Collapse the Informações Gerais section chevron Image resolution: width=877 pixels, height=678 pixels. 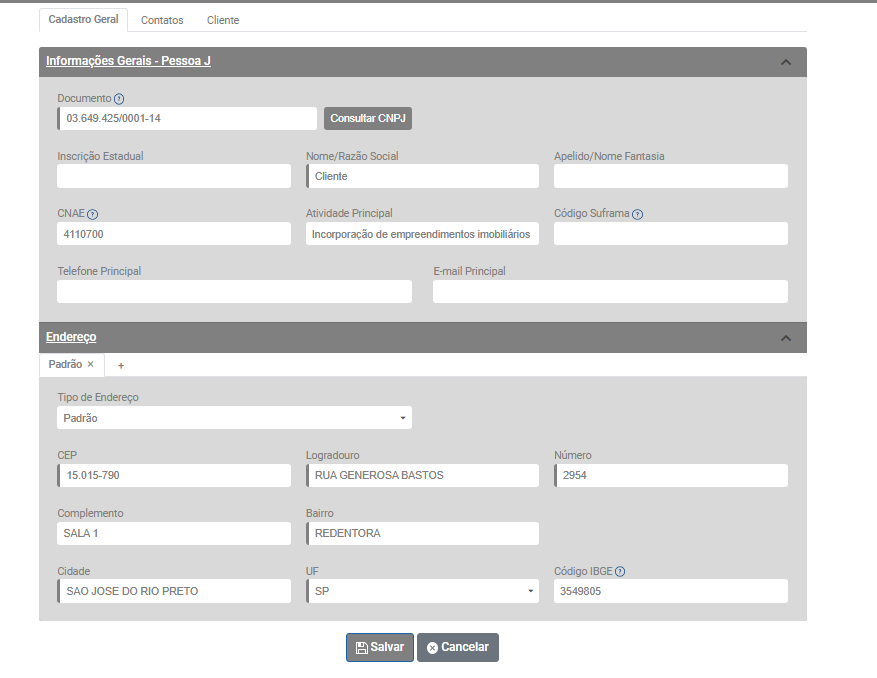tap(785, 62)
